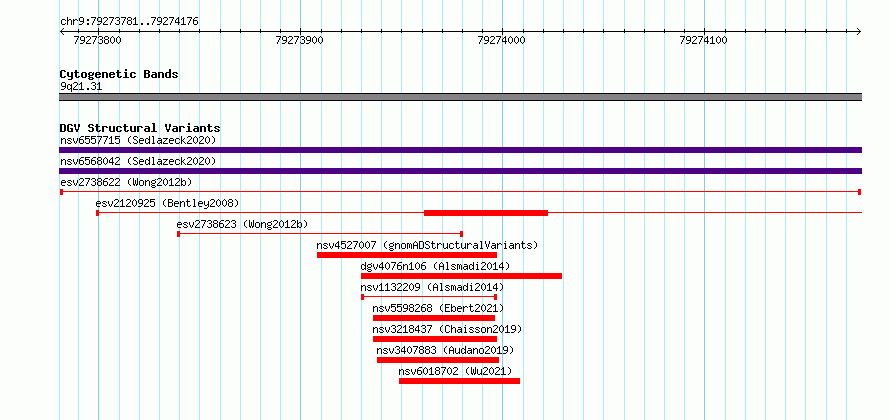
Task: Click the right arrowhead of the ruler
Action: pos(859,31)
